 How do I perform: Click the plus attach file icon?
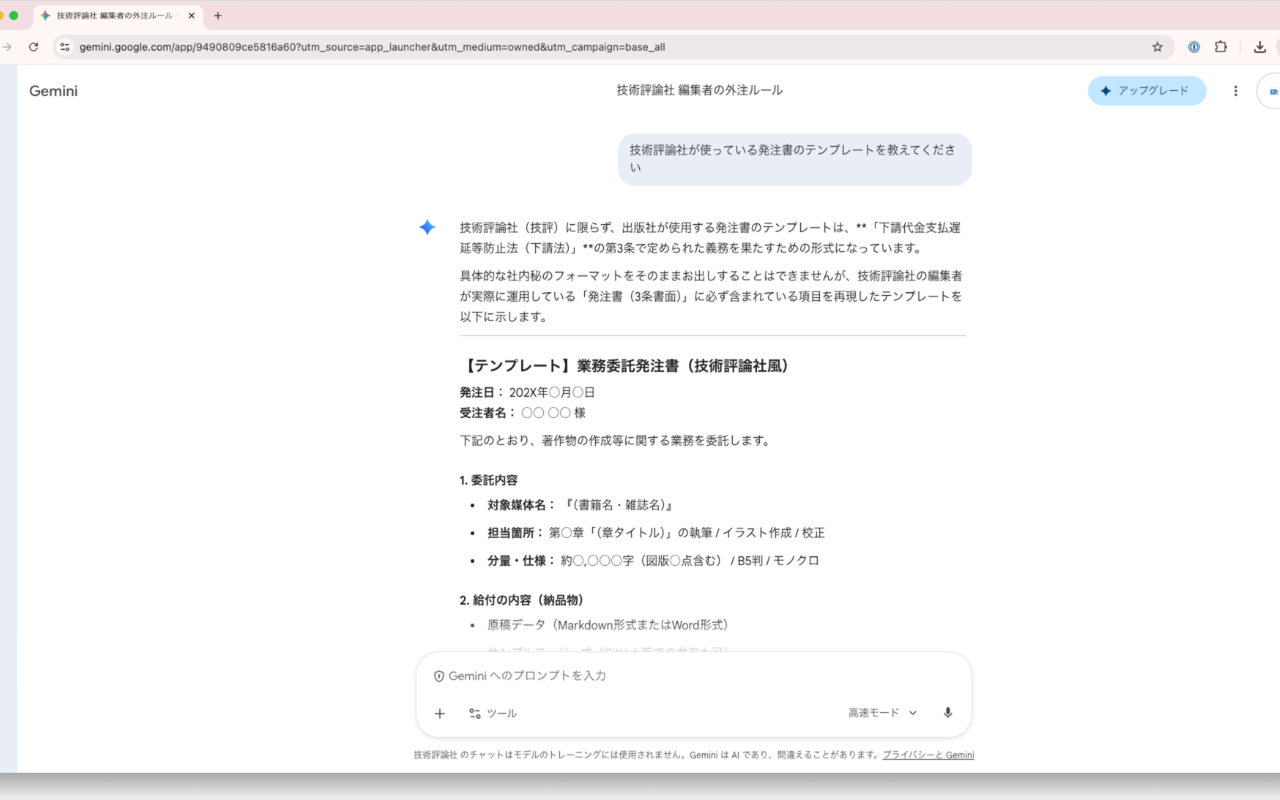(440, 713)
